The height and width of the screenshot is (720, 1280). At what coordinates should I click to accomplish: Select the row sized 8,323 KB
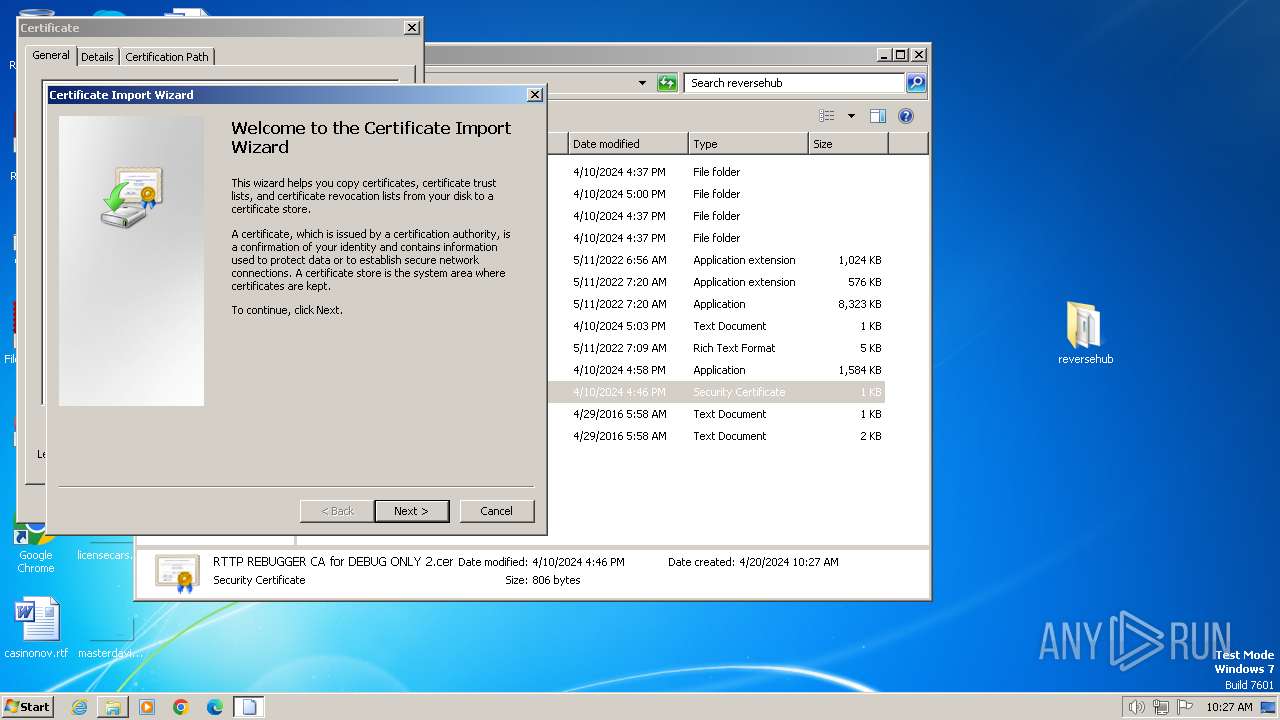[716, 304]
